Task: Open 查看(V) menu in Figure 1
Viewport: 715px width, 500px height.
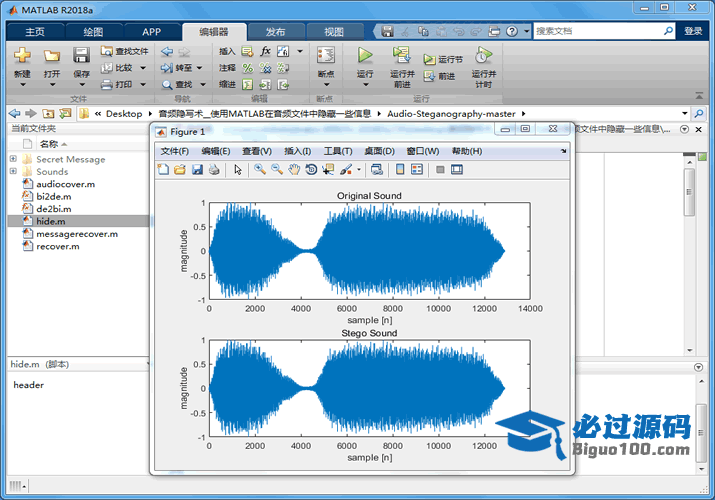Action: click(x=257, y=151)
